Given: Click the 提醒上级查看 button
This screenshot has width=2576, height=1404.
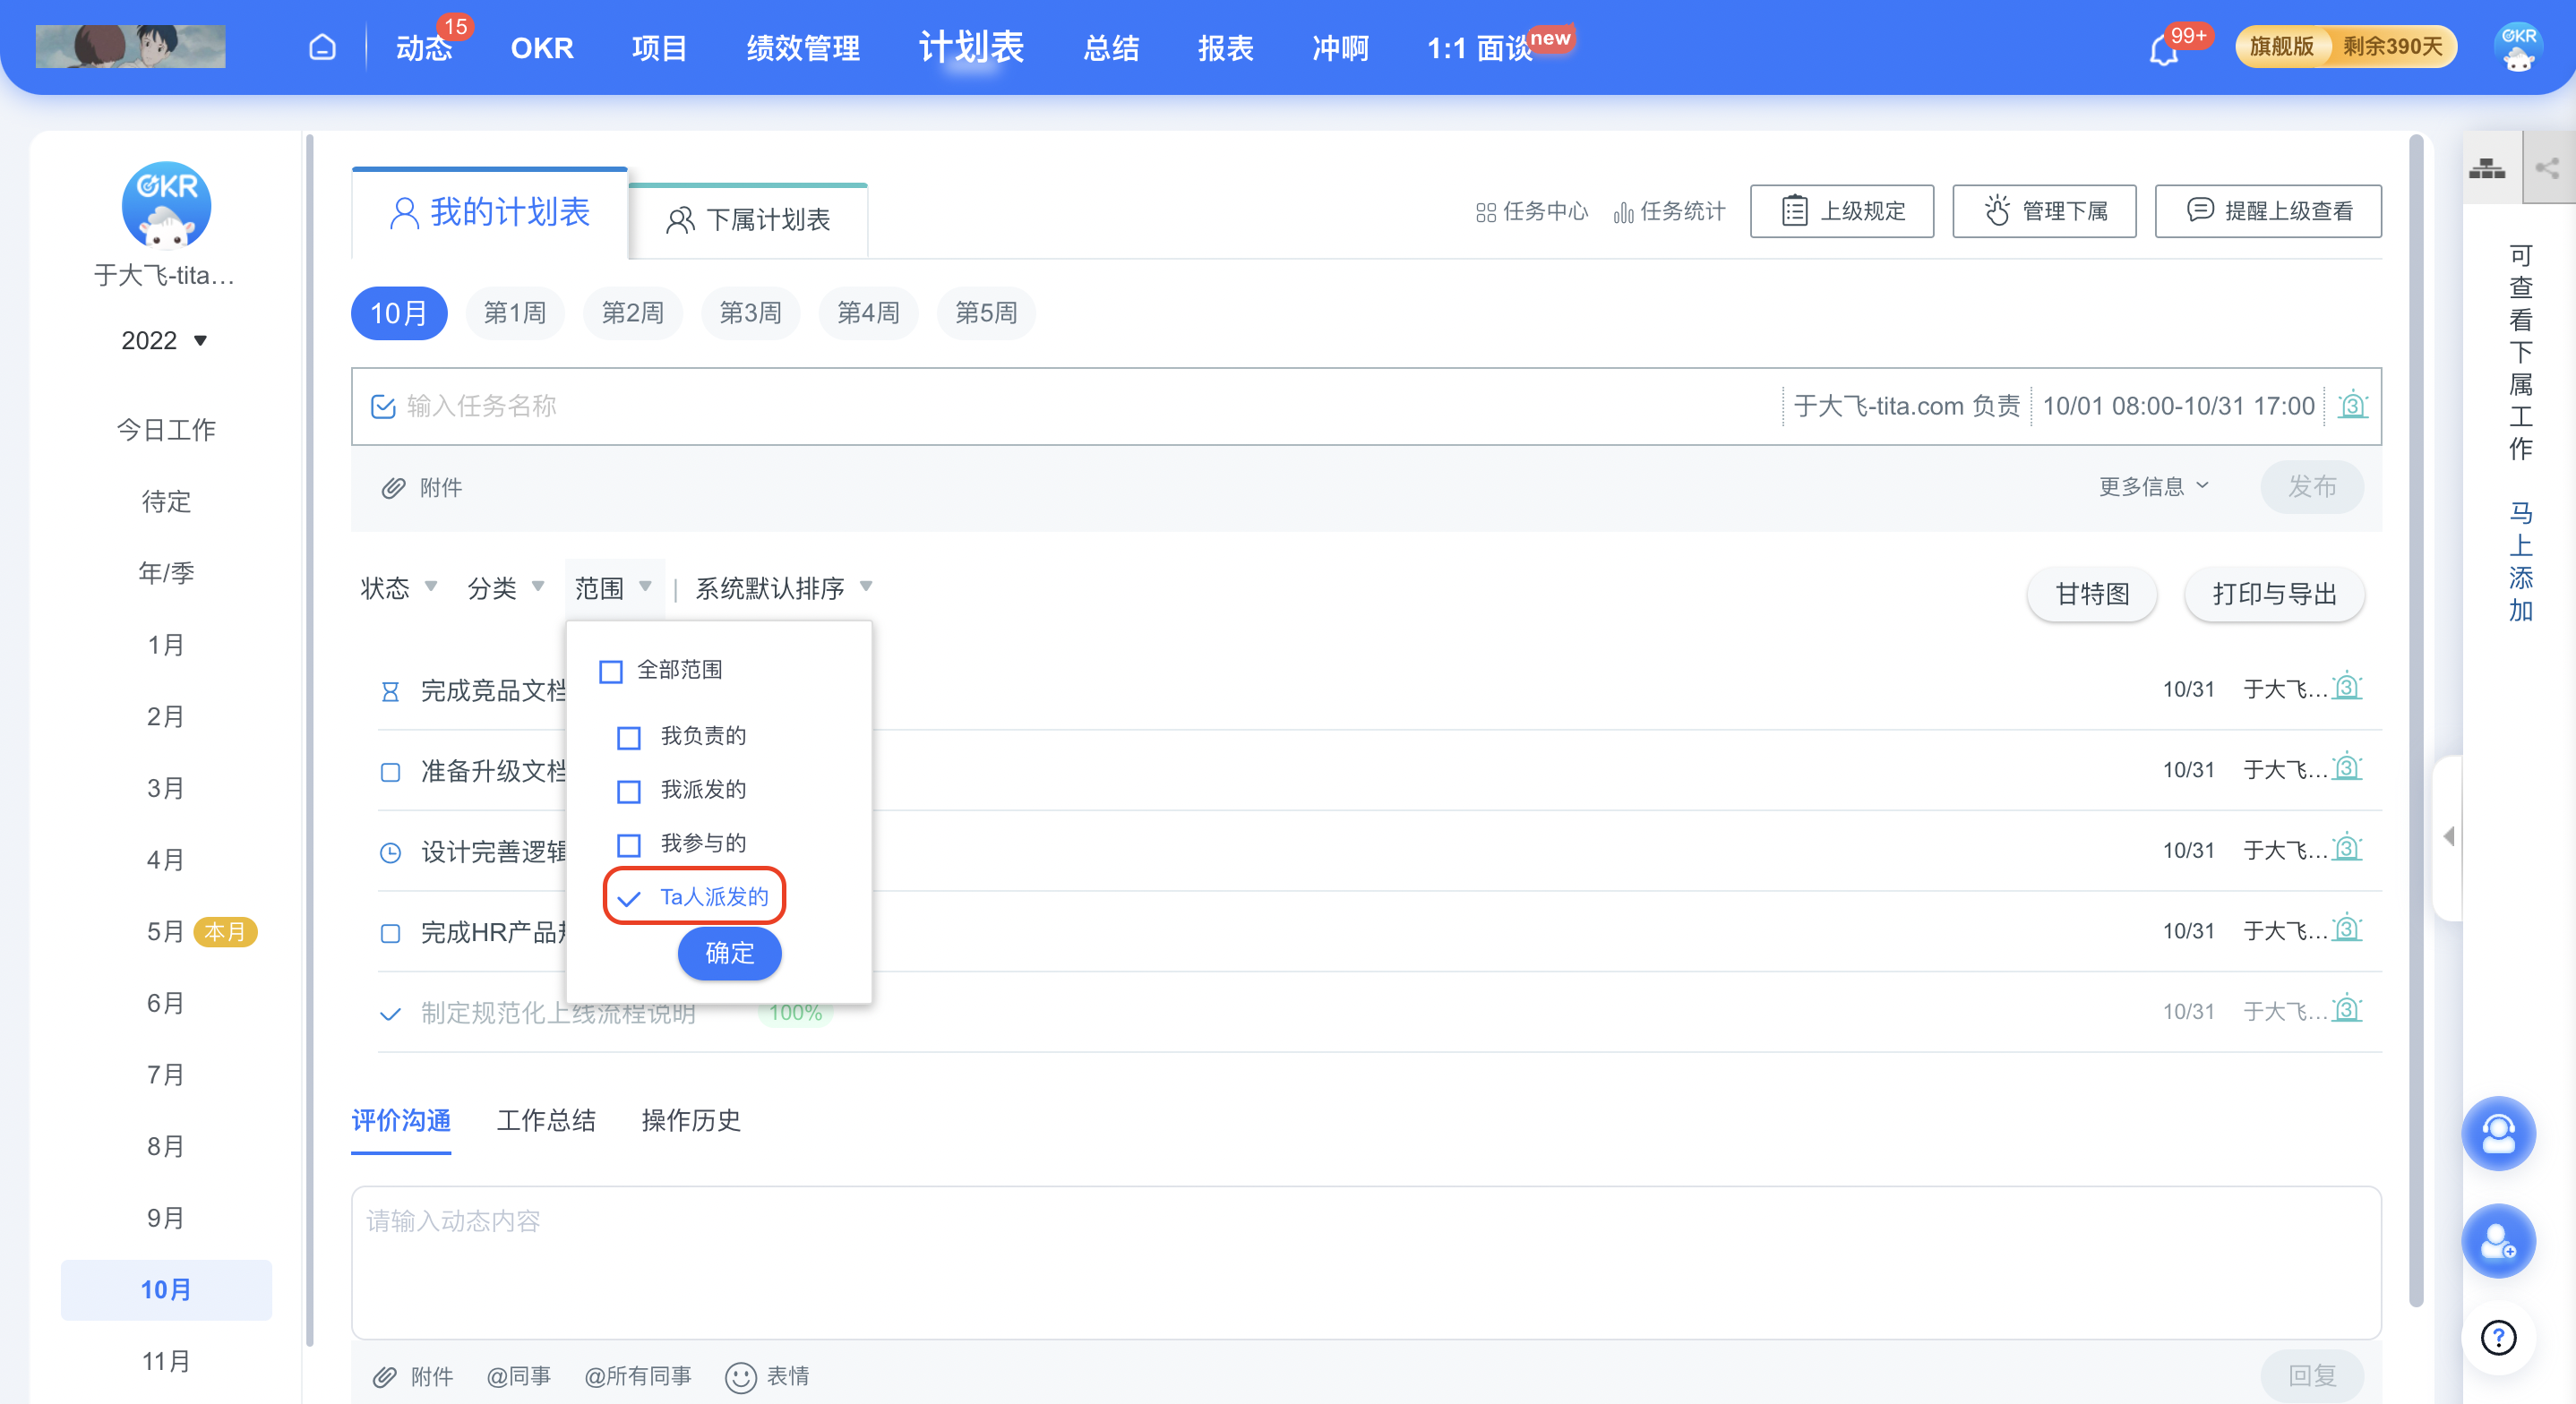Looking at the screenshot, I should [x=2267, y=210].
